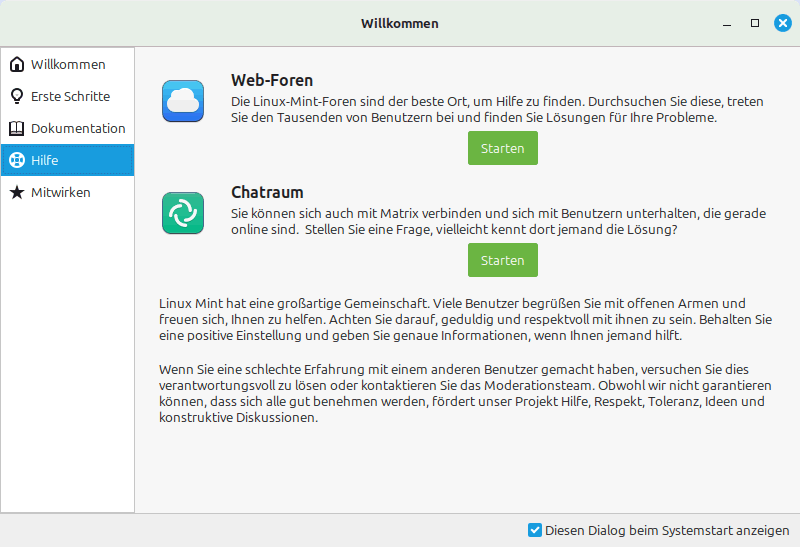
Task: Minimize the Willkommen window
Action: tap(727, 23)
